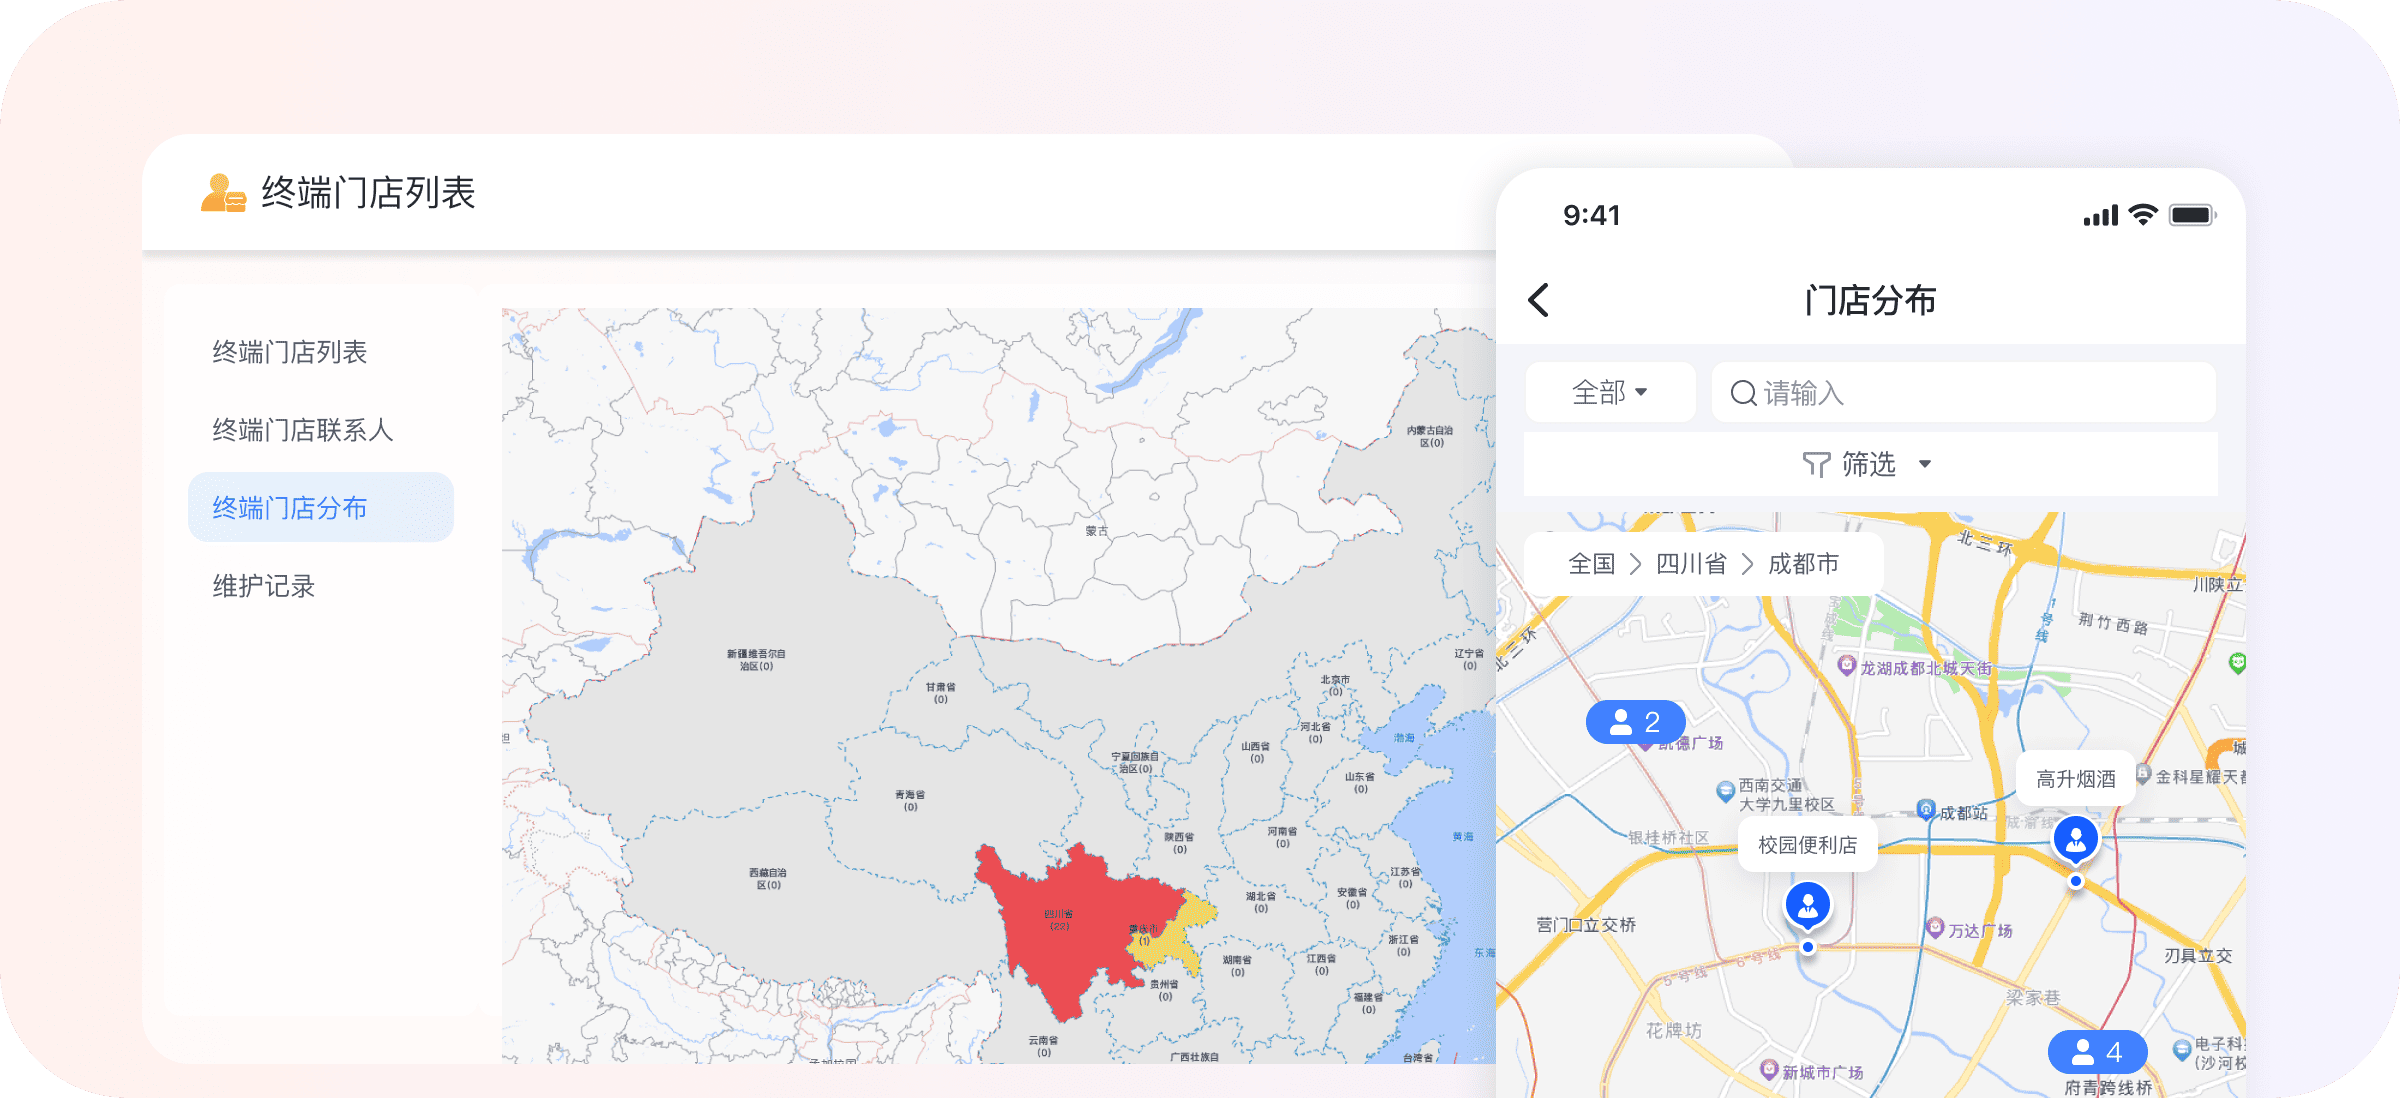
Task: Tap the blue store pin under 高升烟酒
Action: [2075, 840]
